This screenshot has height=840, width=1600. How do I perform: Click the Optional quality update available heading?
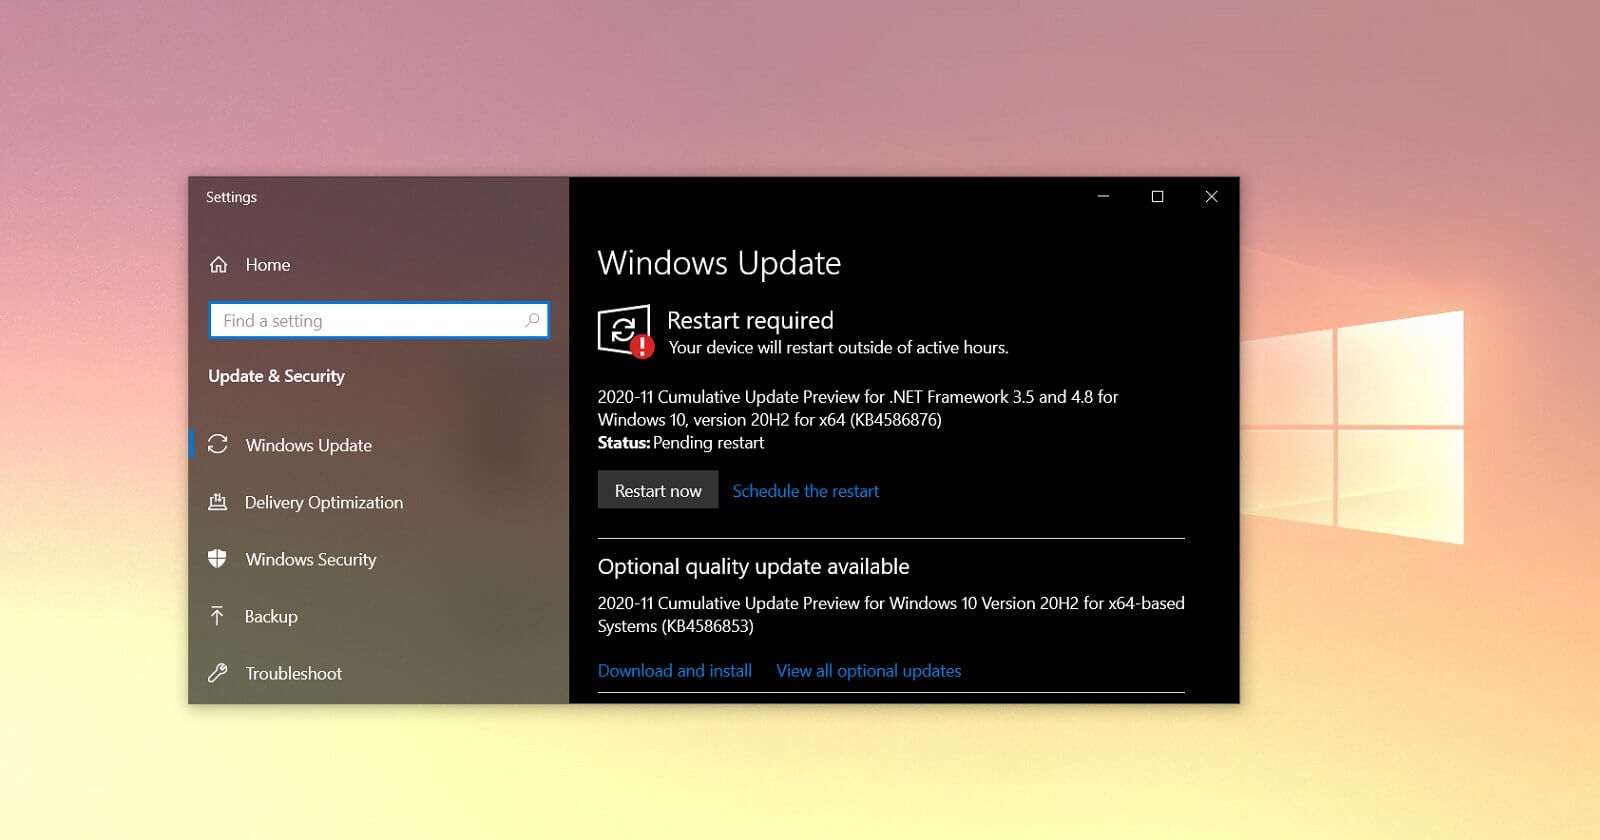pos(753,566)
